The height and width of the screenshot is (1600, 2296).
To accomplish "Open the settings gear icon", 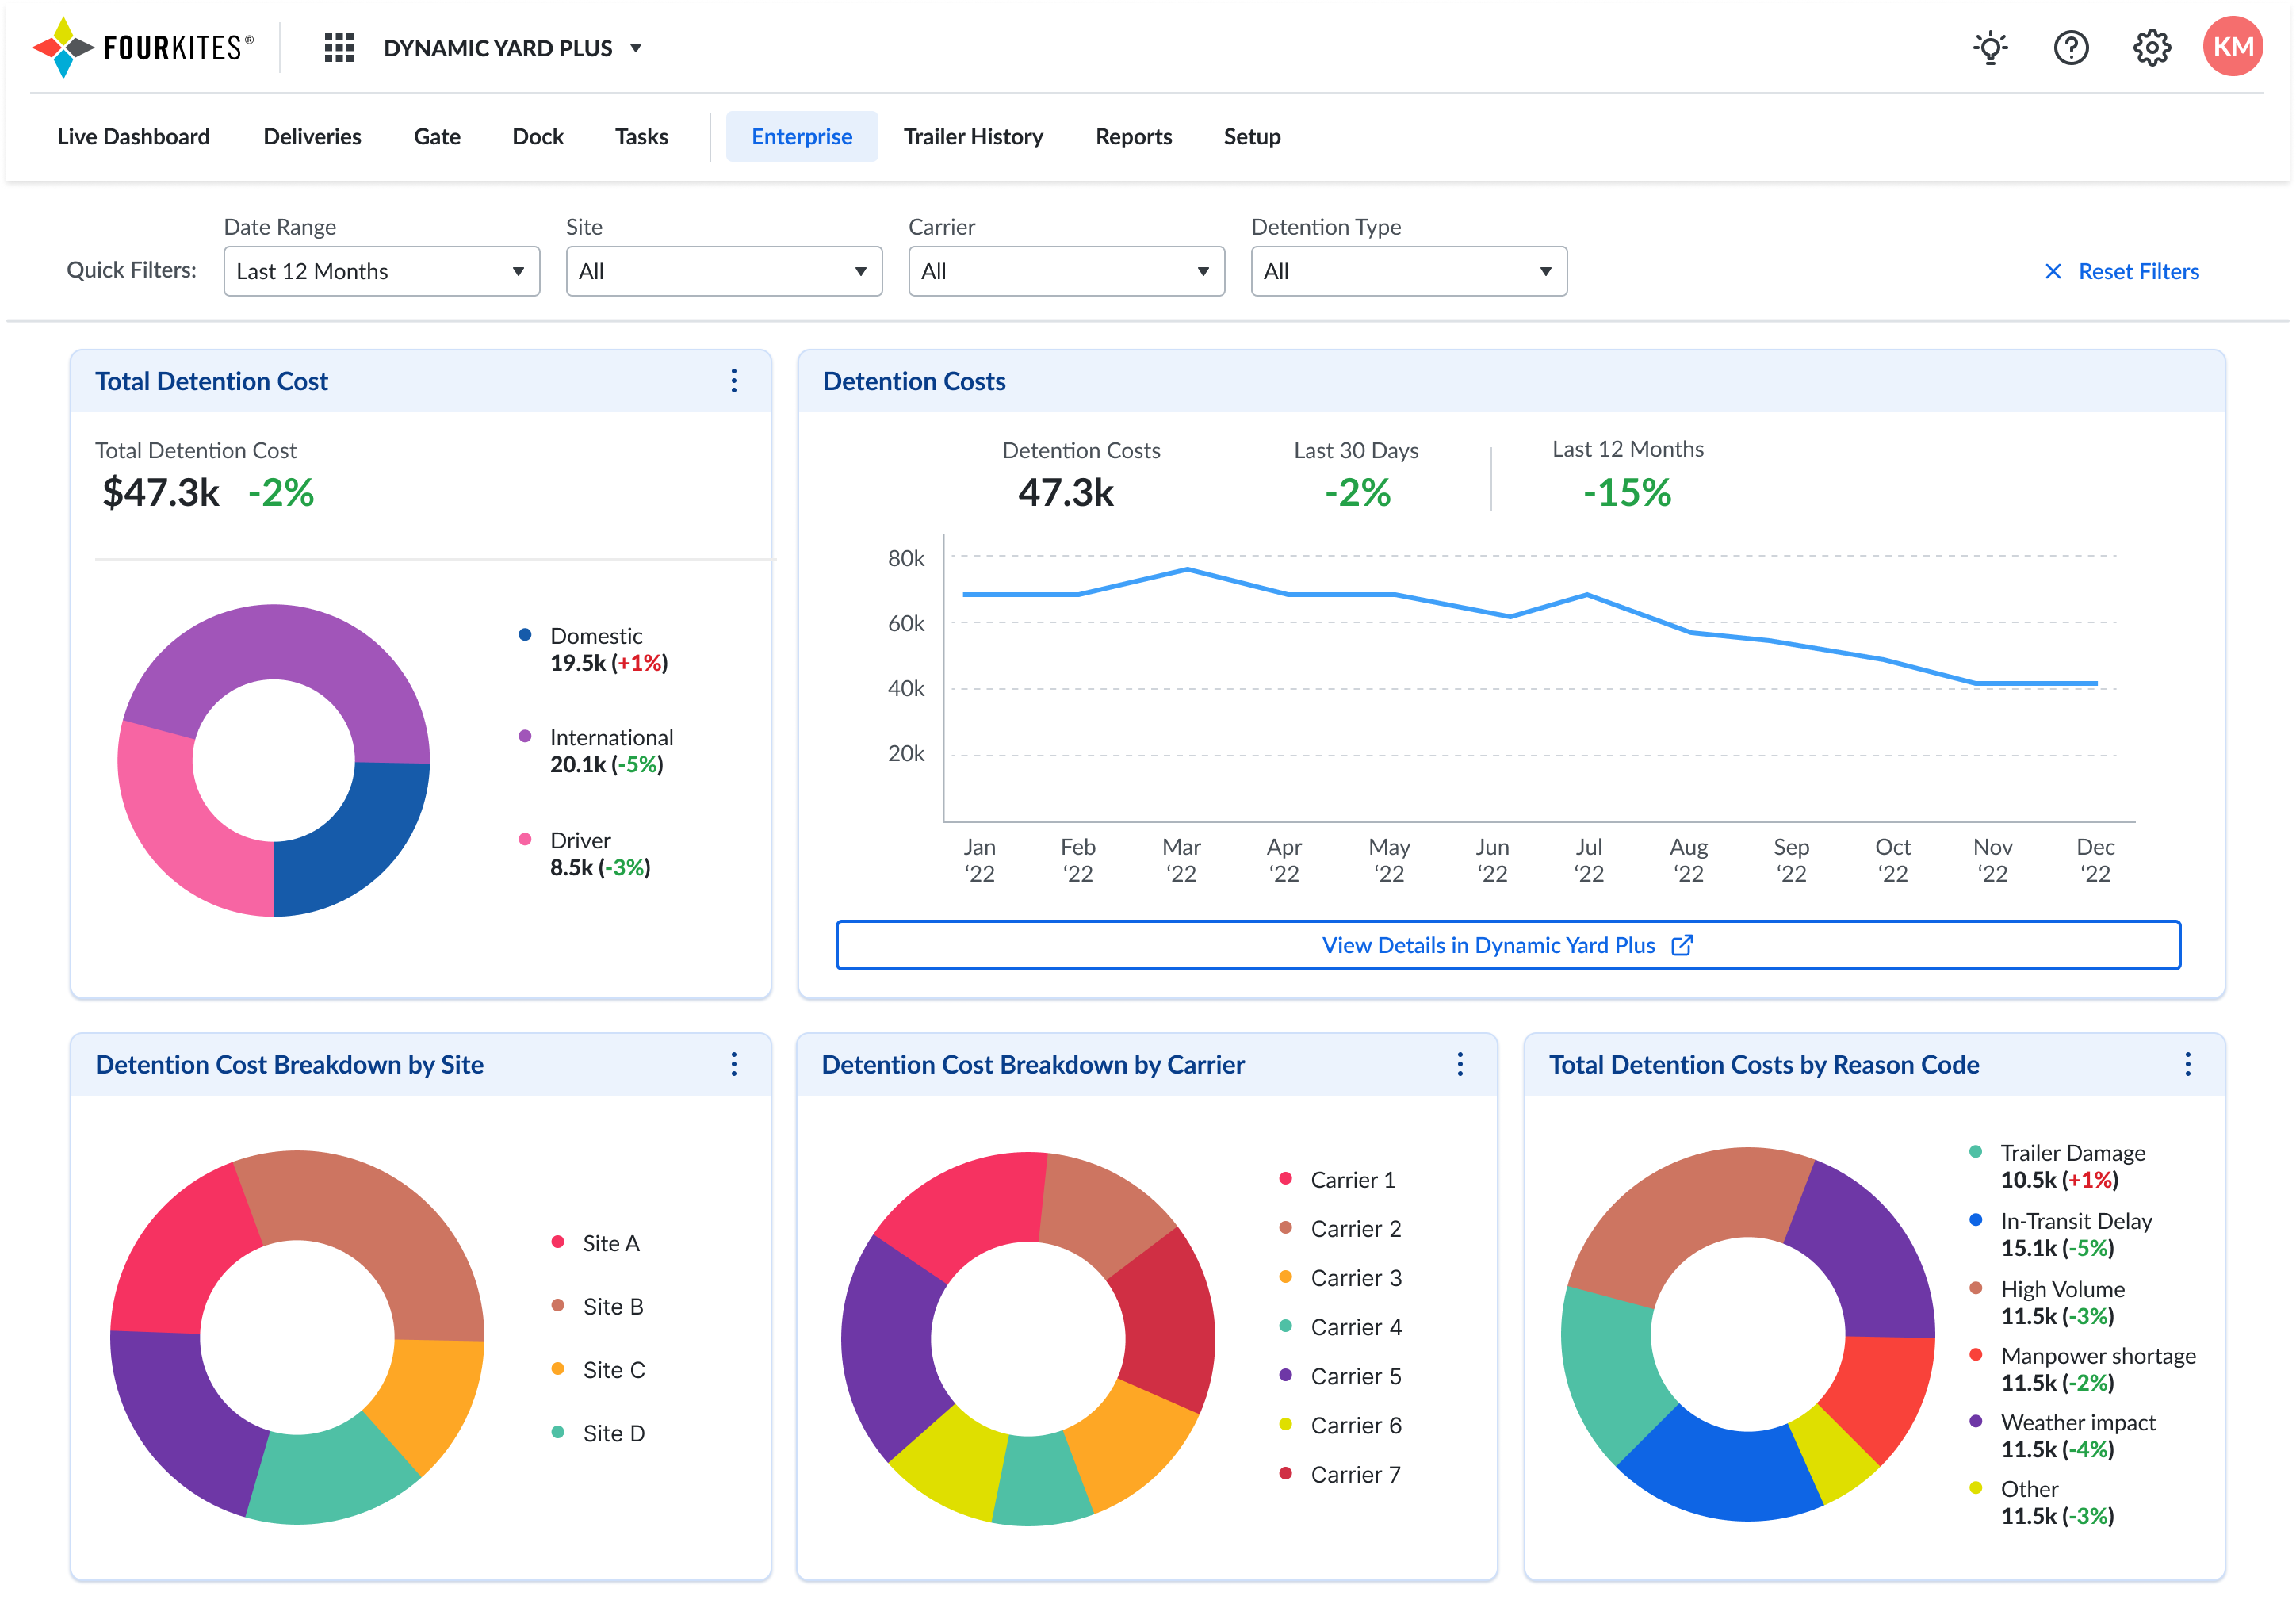I will (2151, 48).
